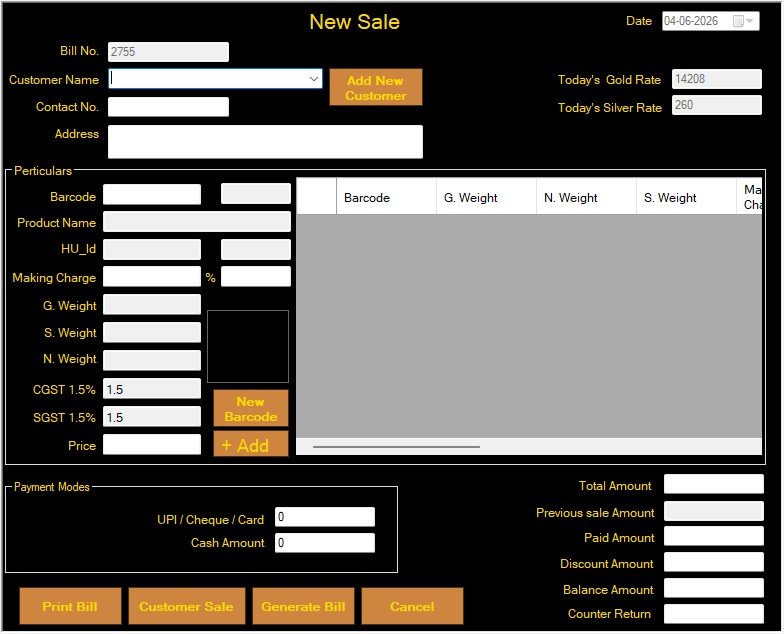Click the date text 04-06-2026

691,21
